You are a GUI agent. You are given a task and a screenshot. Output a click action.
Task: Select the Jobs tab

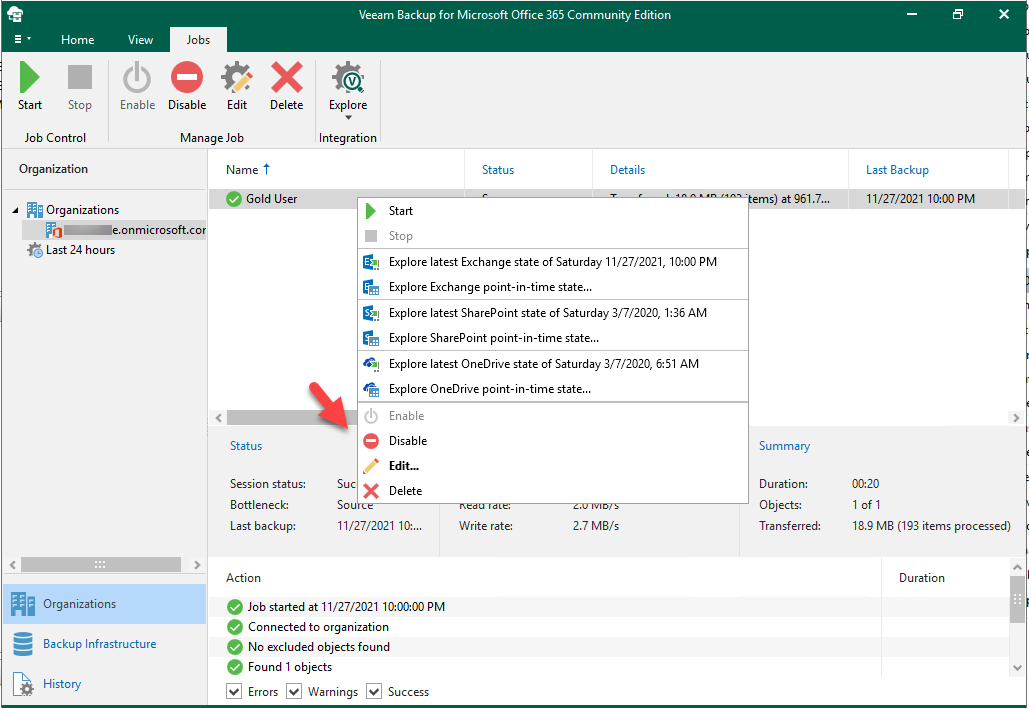[198, 39]
